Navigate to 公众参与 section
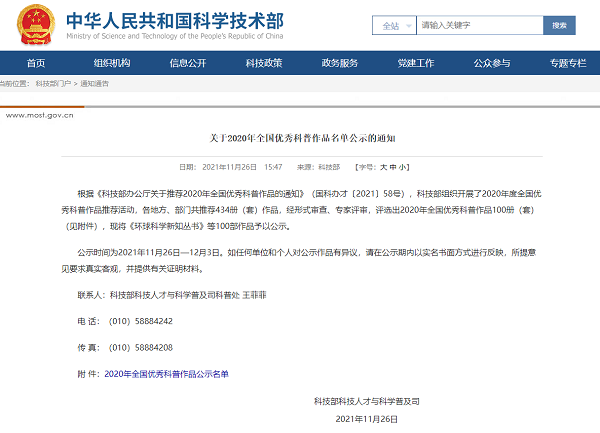The height and width of the screenshot is (433, 600). point(492,63)
